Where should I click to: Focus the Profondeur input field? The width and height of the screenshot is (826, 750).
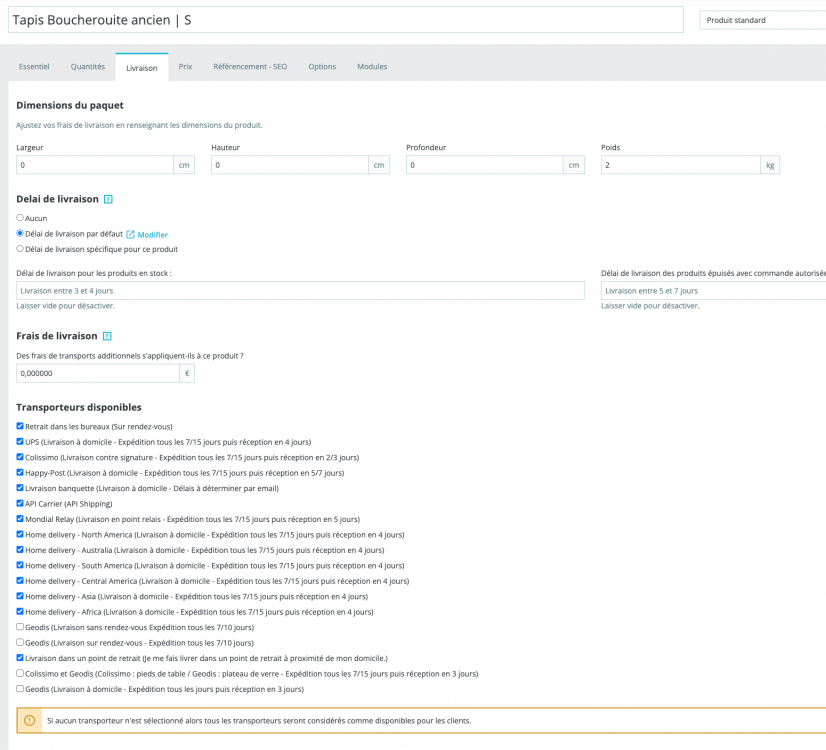click(485, 165)
